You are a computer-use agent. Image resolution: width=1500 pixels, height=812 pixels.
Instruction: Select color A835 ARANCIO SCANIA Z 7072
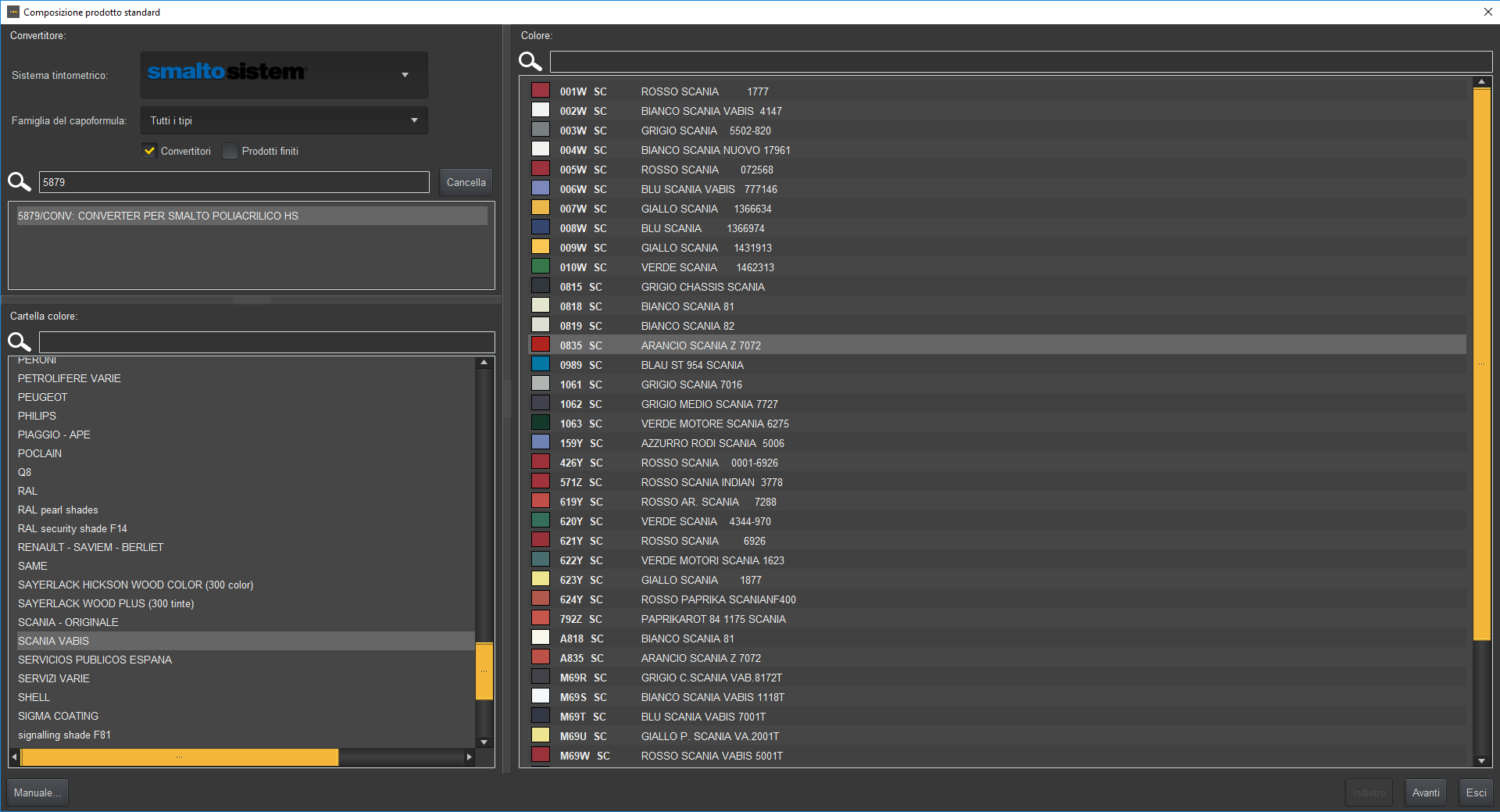[x=997, y=657]
